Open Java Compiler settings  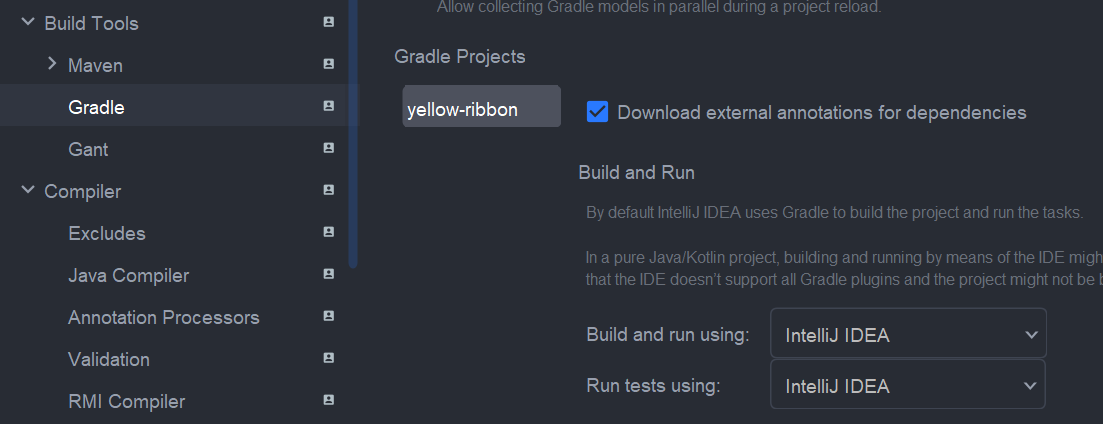click(129, 276)
